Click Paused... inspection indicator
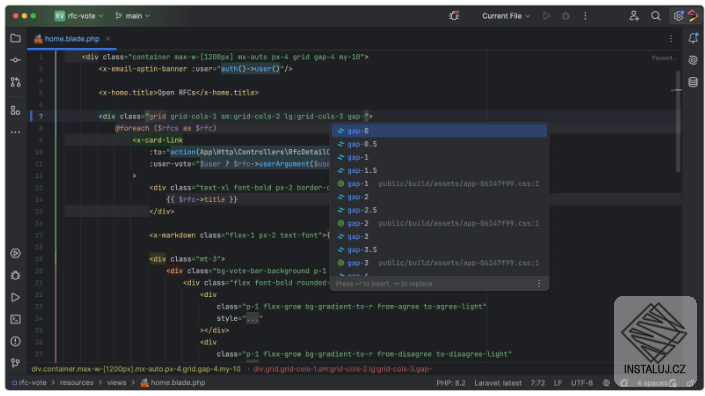 pyautogui.click(x=664, y=58)
